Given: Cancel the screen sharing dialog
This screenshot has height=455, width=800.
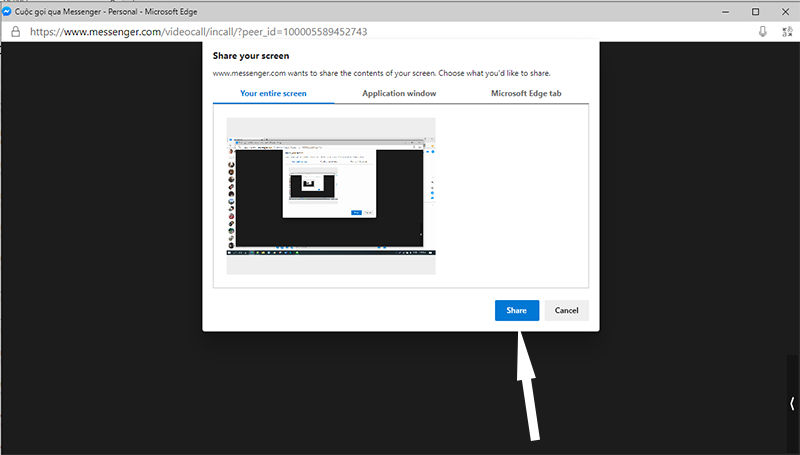Looking at the screenshot, I should click(x=567, y=311).
